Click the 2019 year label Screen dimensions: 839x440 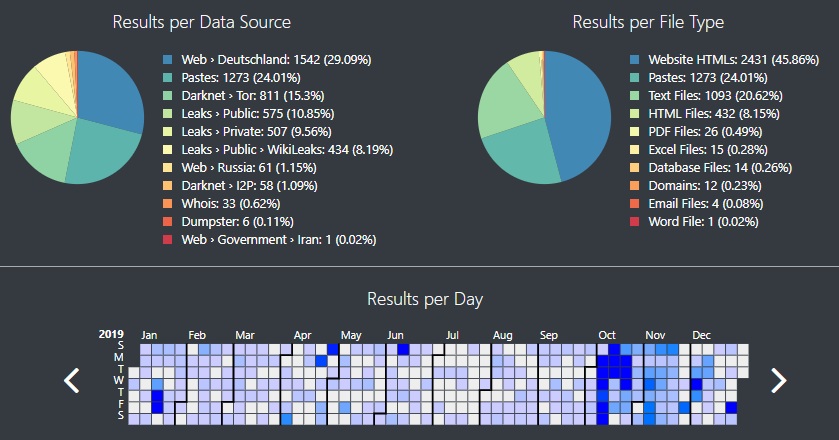click(112, 335)
